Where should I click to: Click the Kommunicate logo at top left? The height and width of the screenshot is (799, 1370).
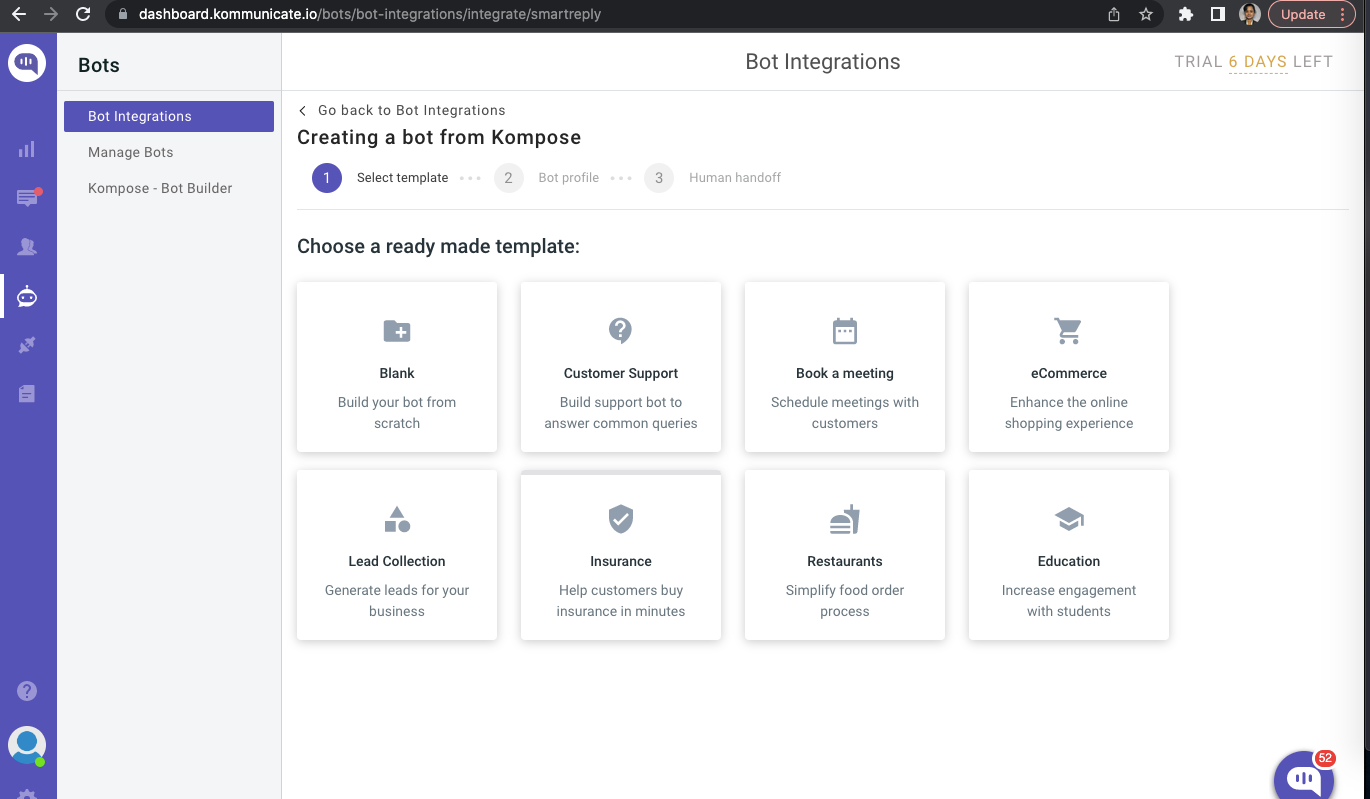coord(27,63)
